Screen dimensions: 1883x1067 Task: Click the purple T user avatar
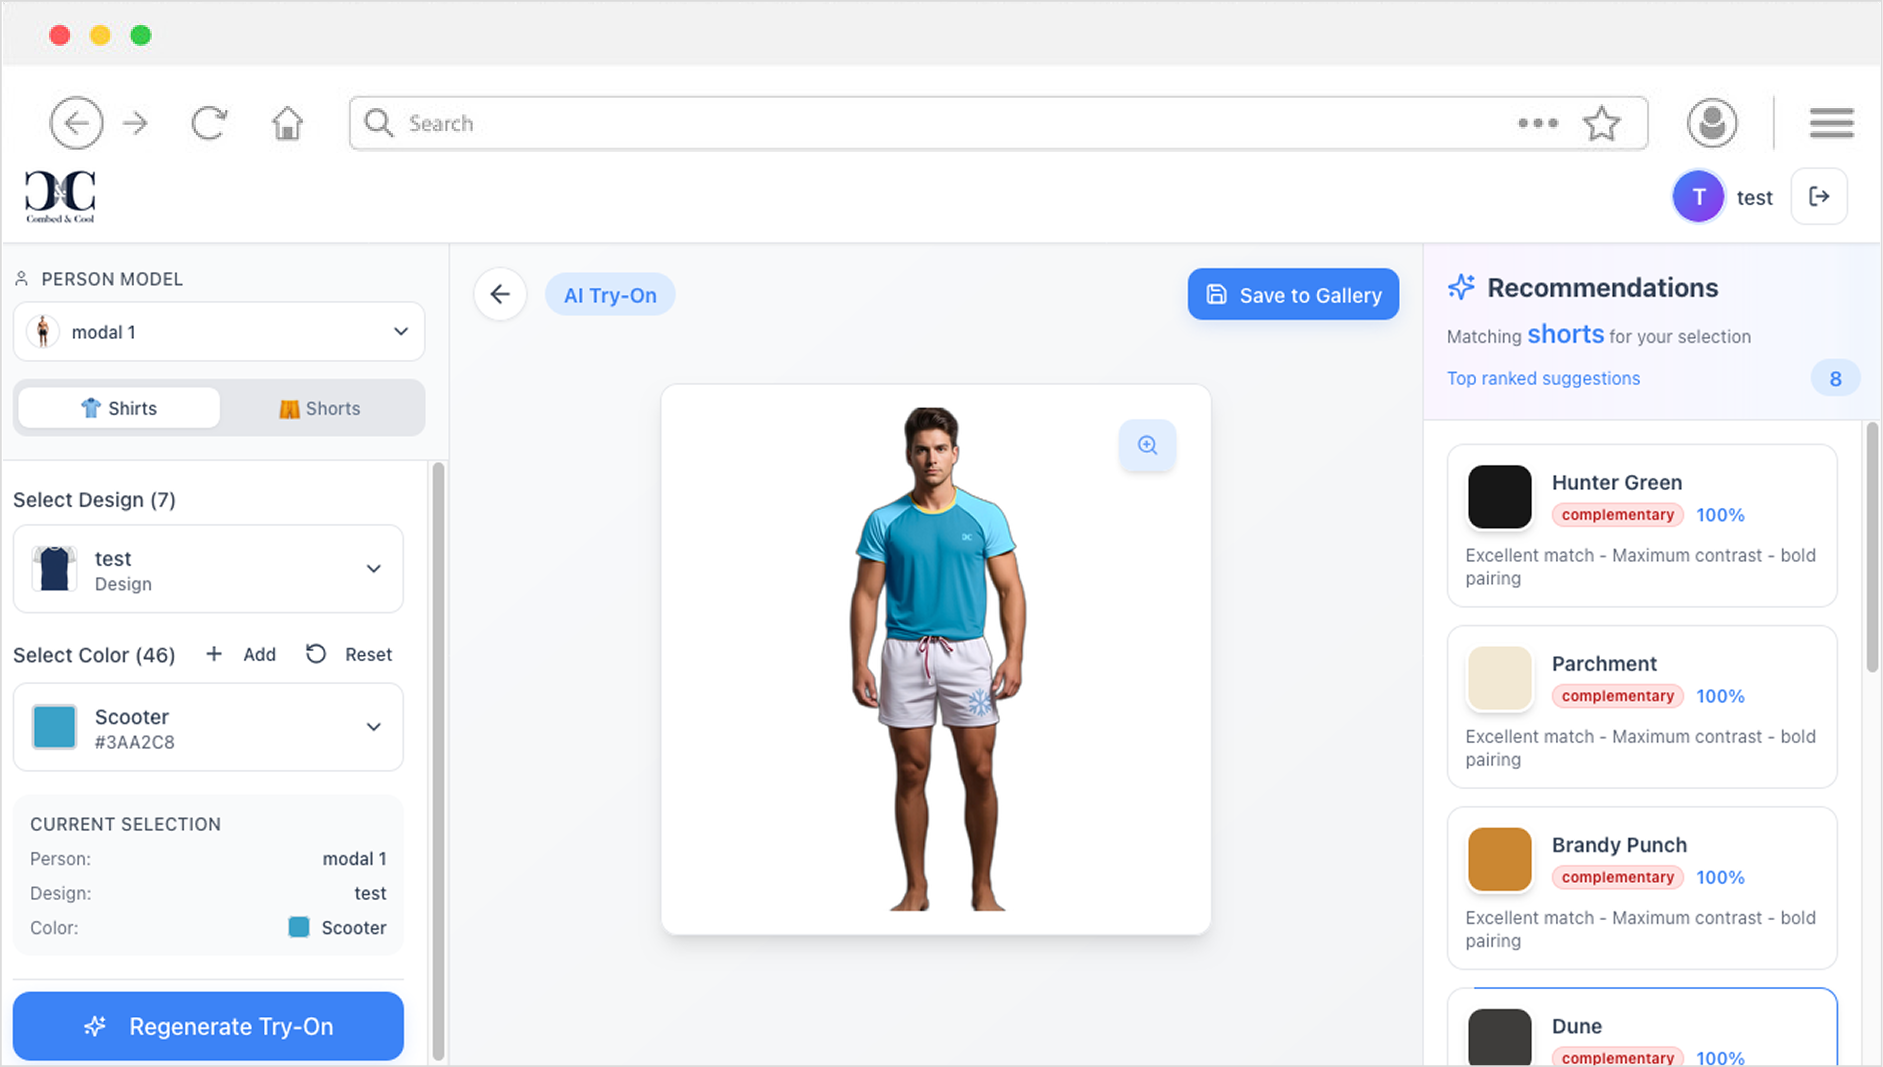click(1698, 197)
